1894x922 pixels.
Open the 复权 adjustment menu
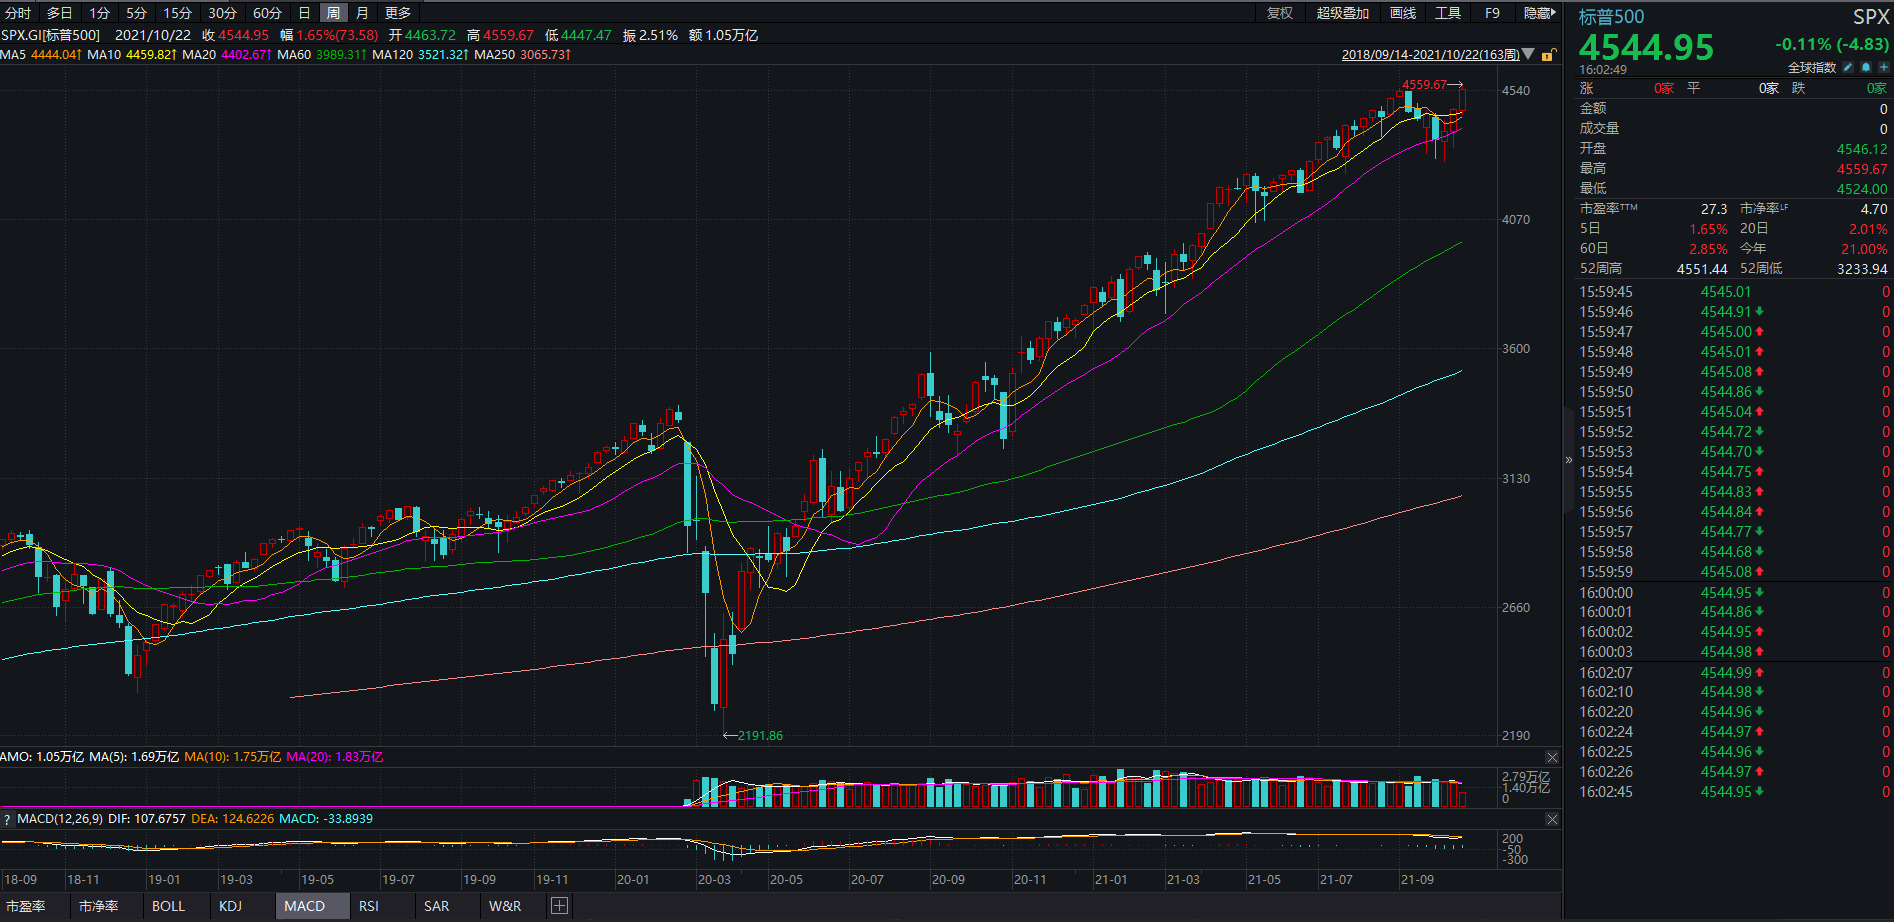pyautogui.click(x=1280, y=13)
